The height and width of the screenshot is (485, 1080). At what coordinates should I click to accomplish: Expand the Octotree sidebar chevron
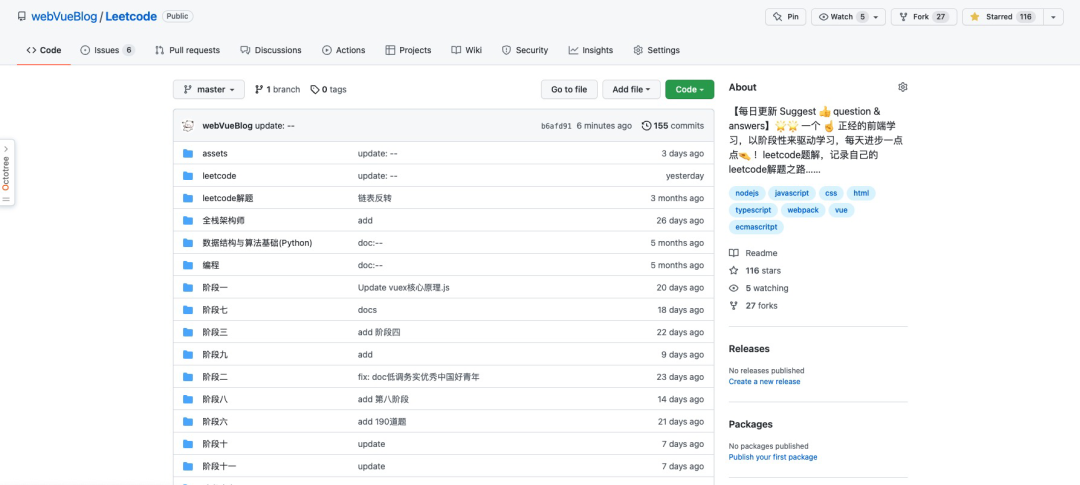coord(6,149)
